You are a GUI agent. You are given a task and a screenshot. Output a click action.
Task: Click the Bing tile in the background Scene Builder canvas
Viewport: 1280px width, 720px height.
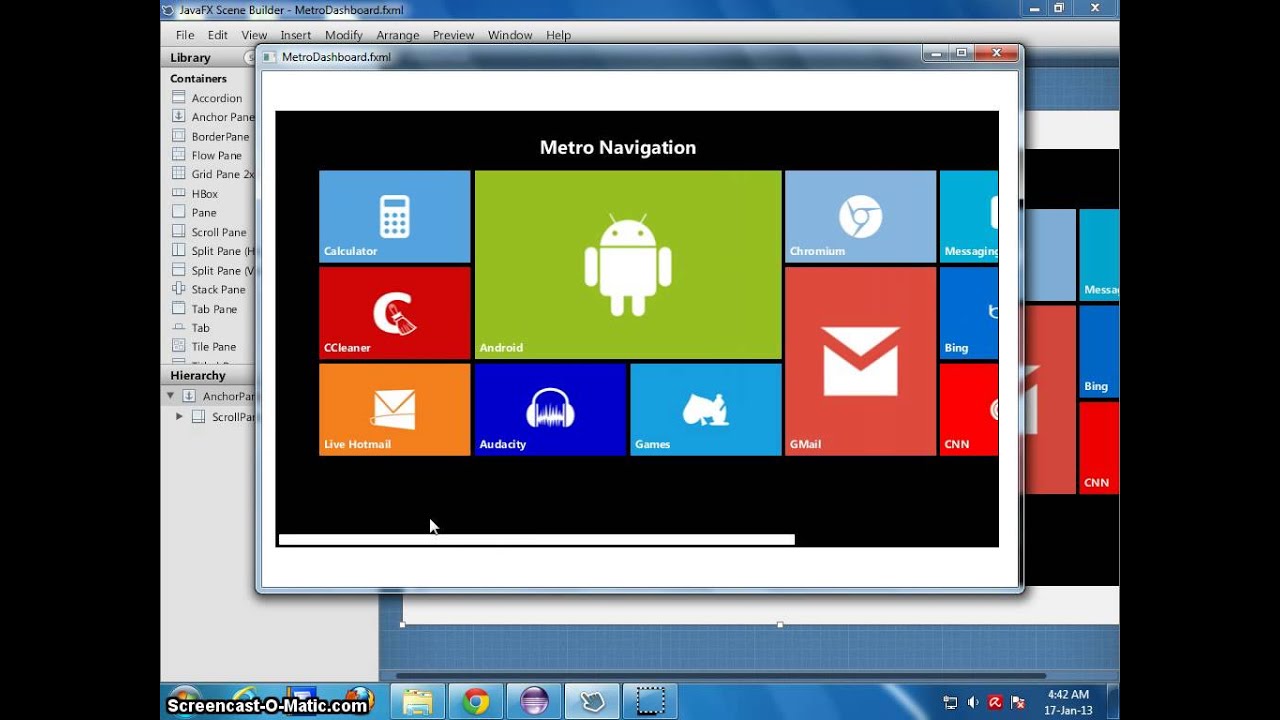[x=1099, y=351]
